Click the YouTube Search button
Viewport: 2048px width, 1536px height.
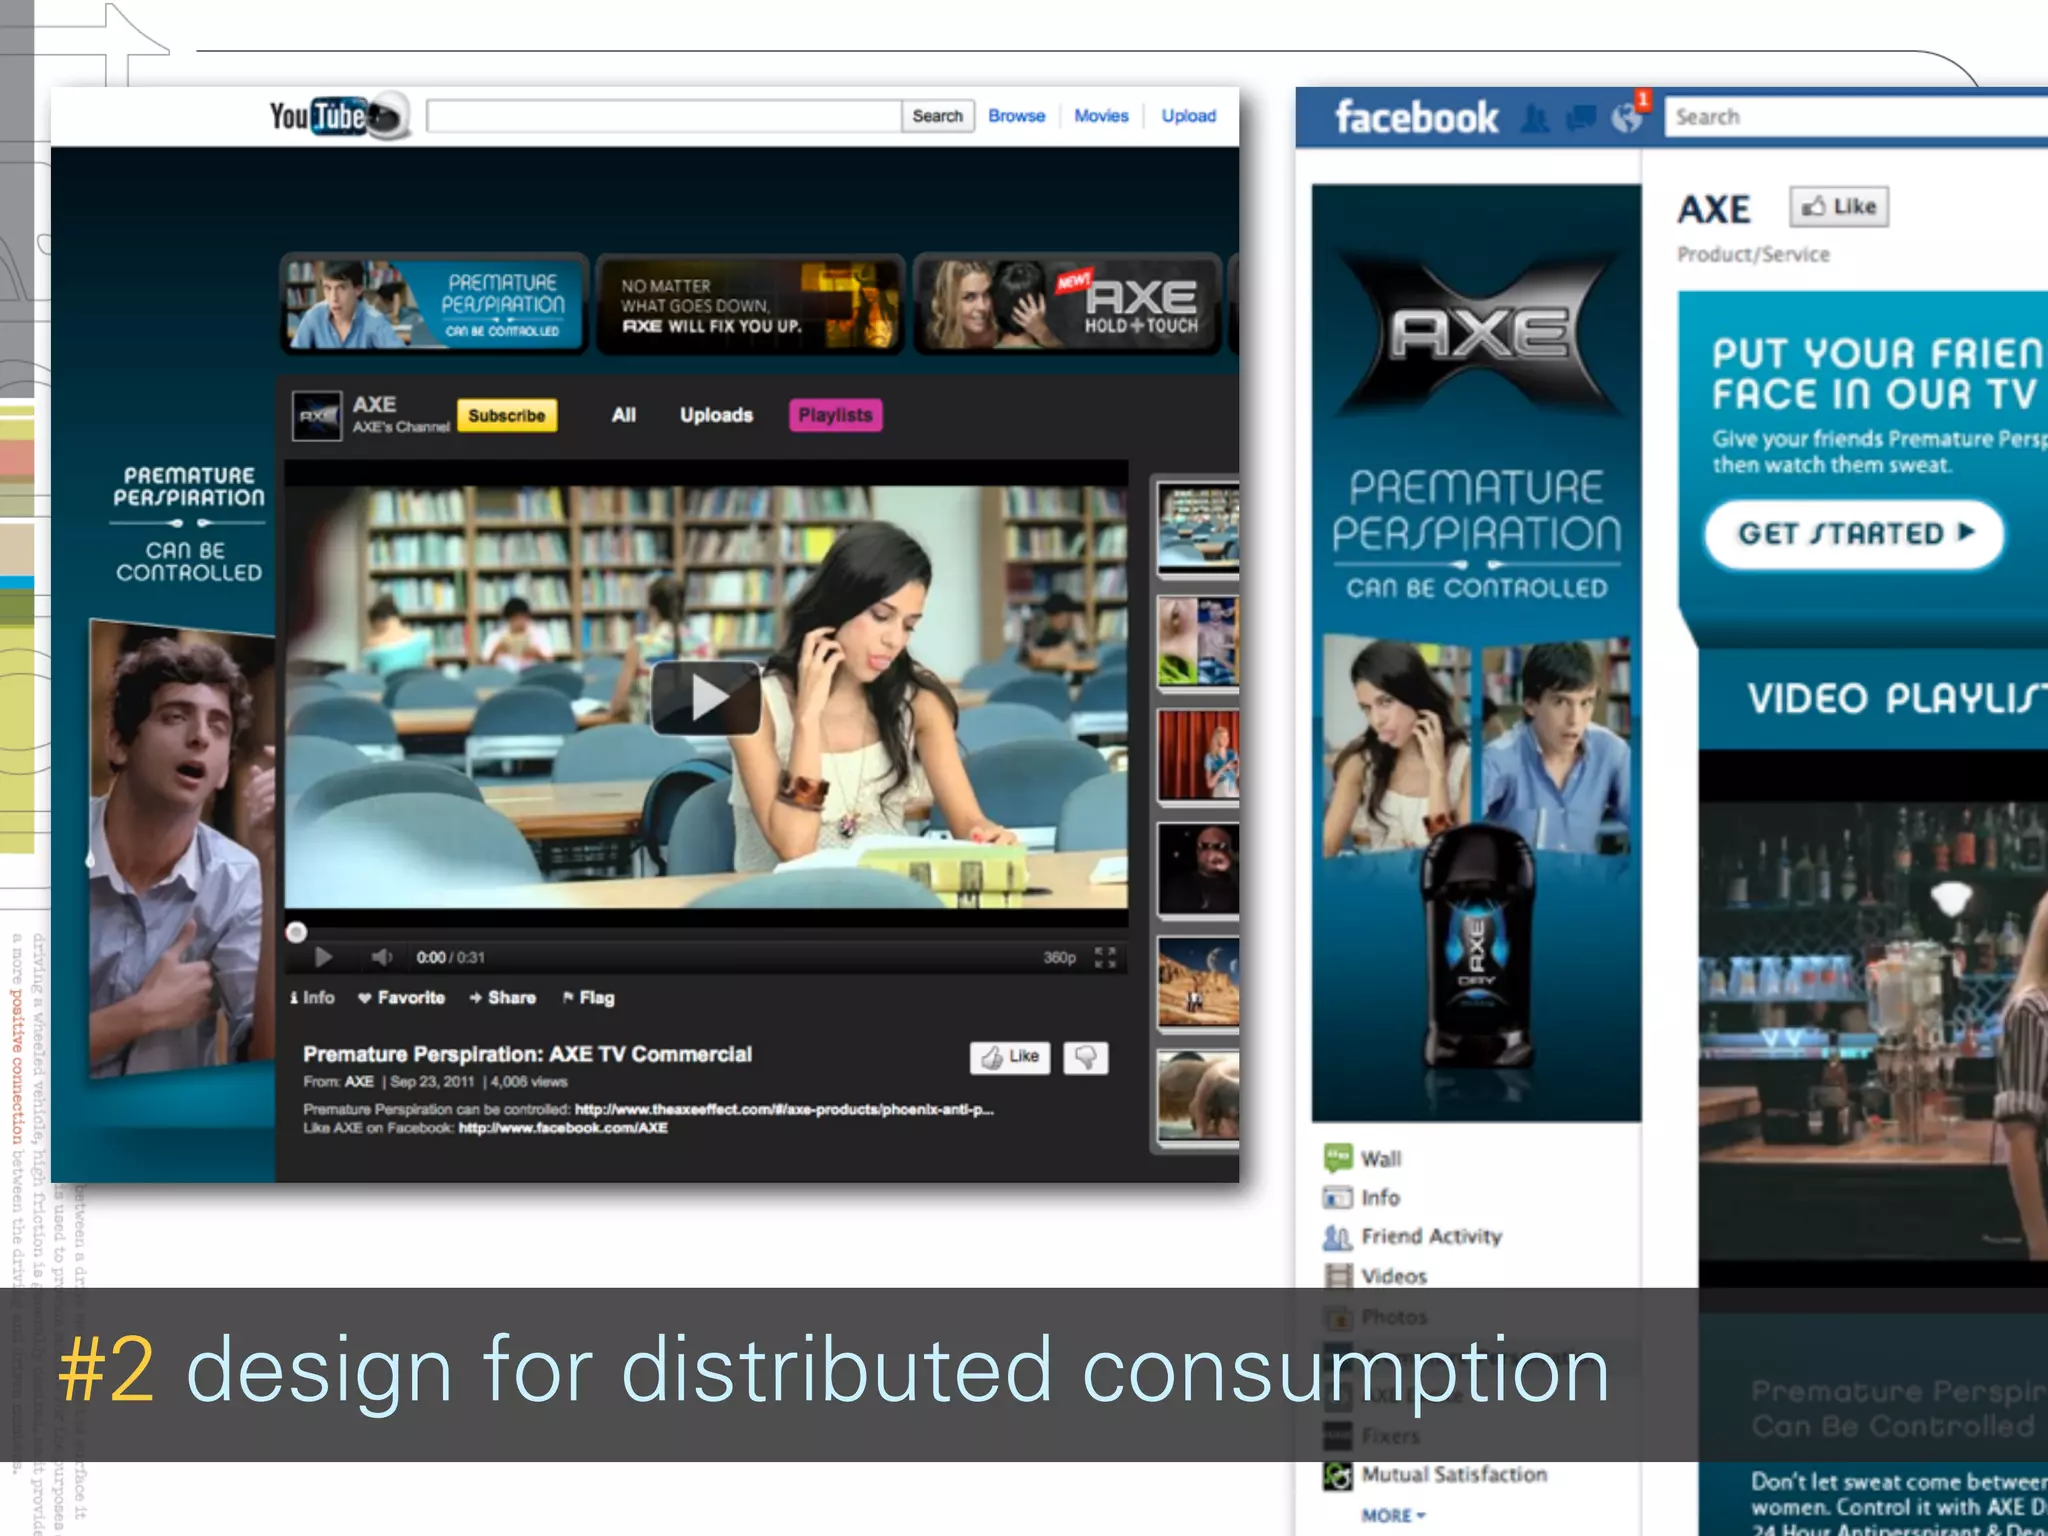[x=937, y=116]
